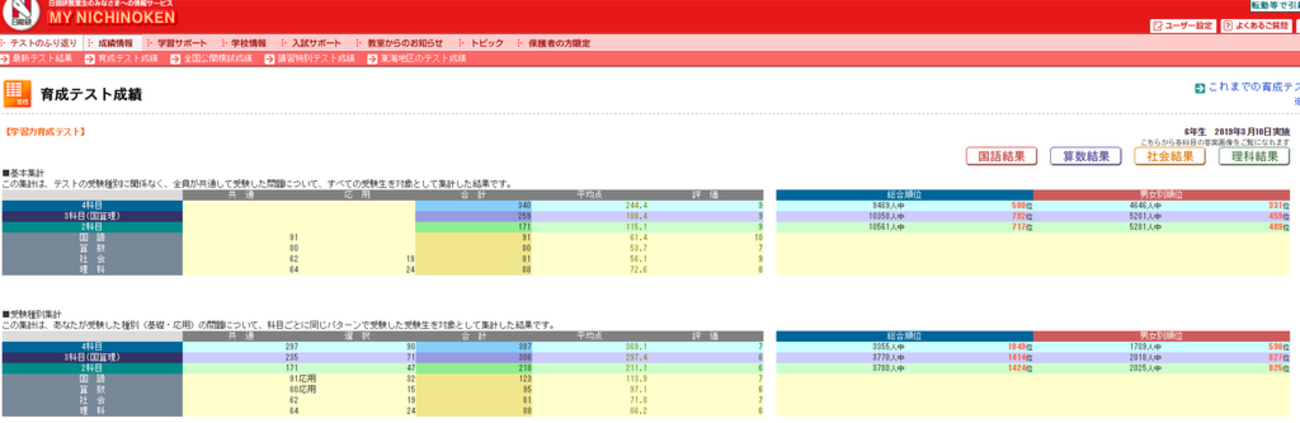Click the 3780人中 overall rank cell
This screenshot has height=423, width=1300.
887,368
